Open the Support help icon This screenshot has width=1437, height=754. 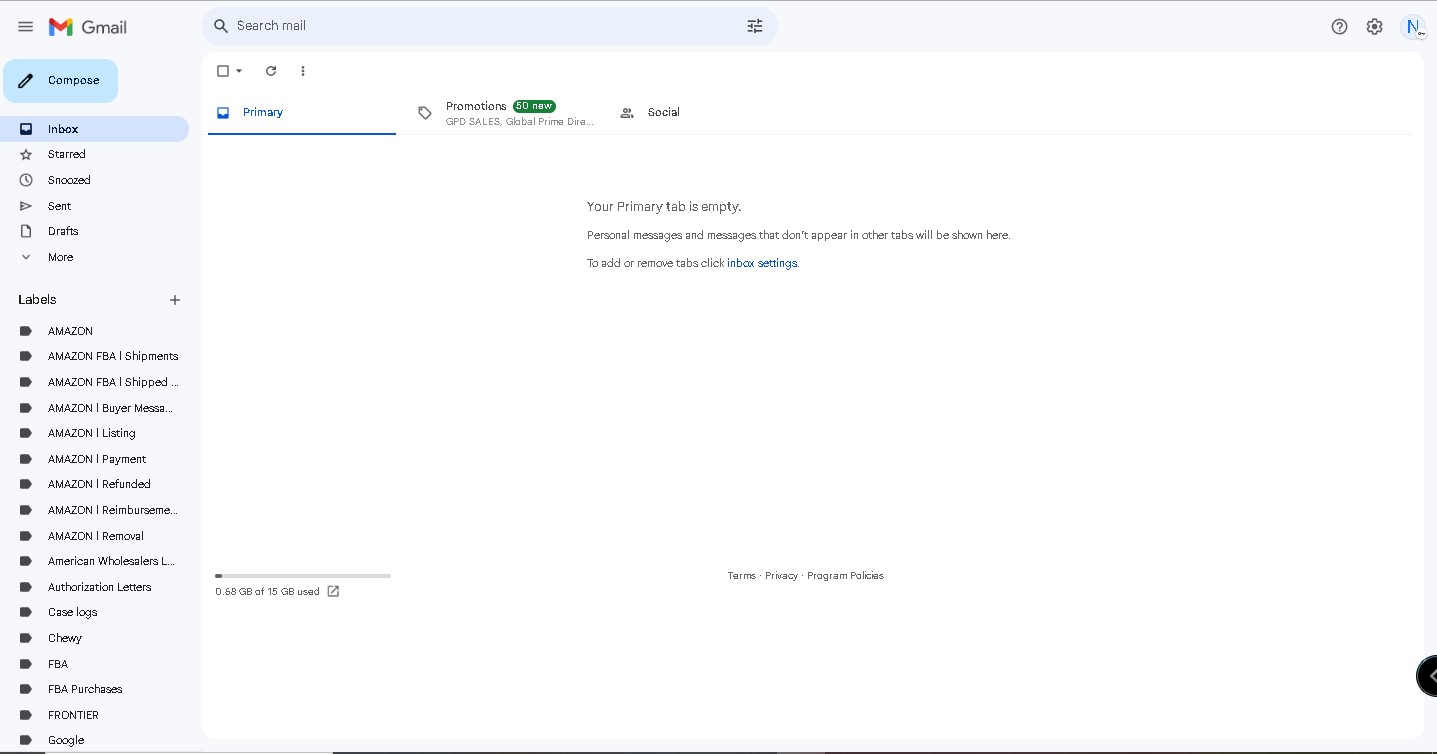[1340, 27]
